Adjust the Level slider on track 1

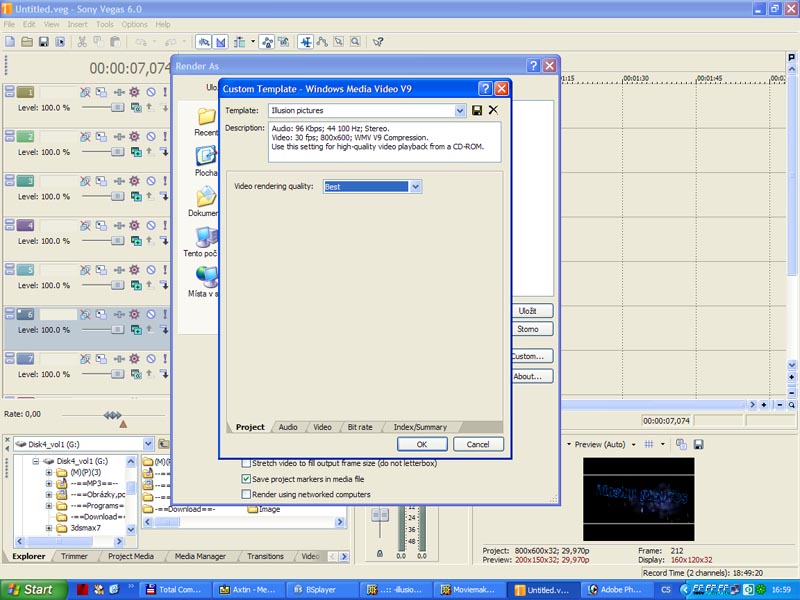coord(117,108)
